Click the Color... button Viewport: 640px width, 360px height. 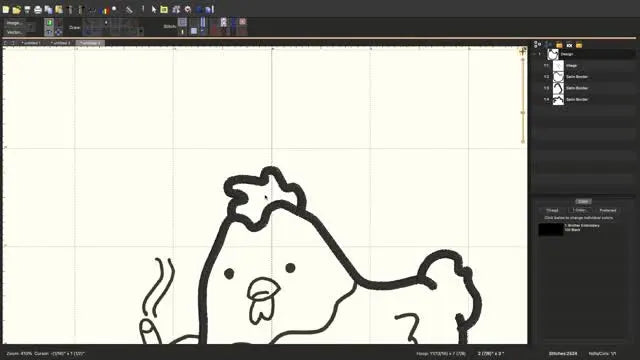coord(580,210)
